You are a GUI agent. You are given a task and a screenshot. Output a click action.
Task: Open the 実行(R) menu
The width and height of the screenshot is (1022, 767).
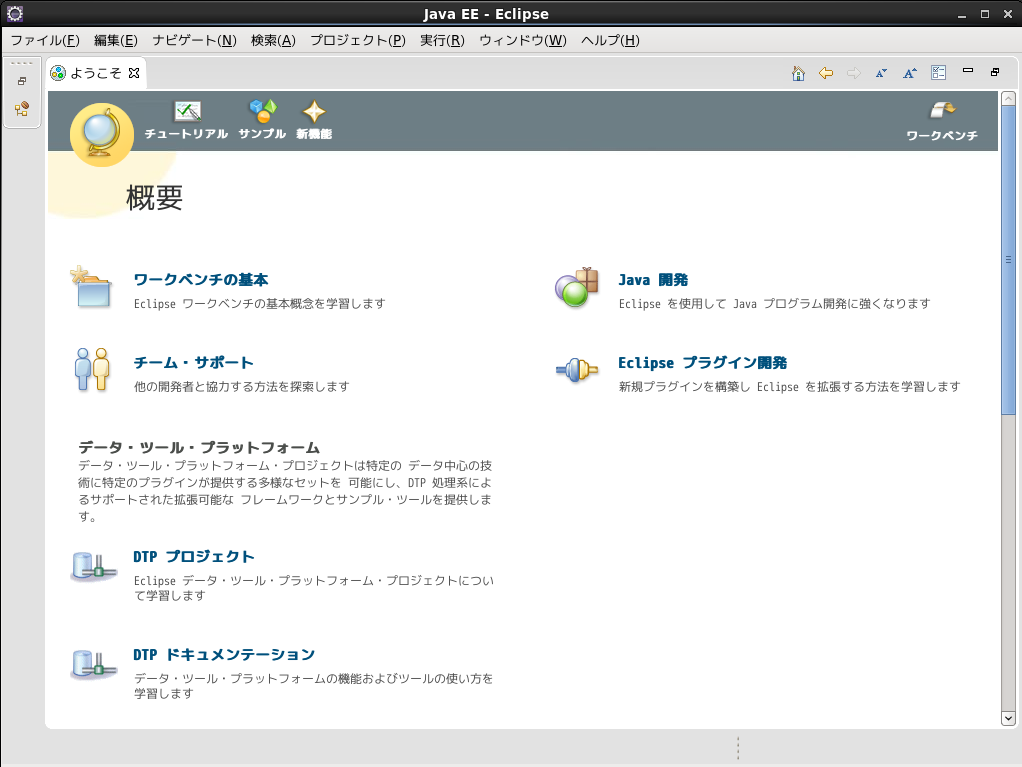click(442, 40)
